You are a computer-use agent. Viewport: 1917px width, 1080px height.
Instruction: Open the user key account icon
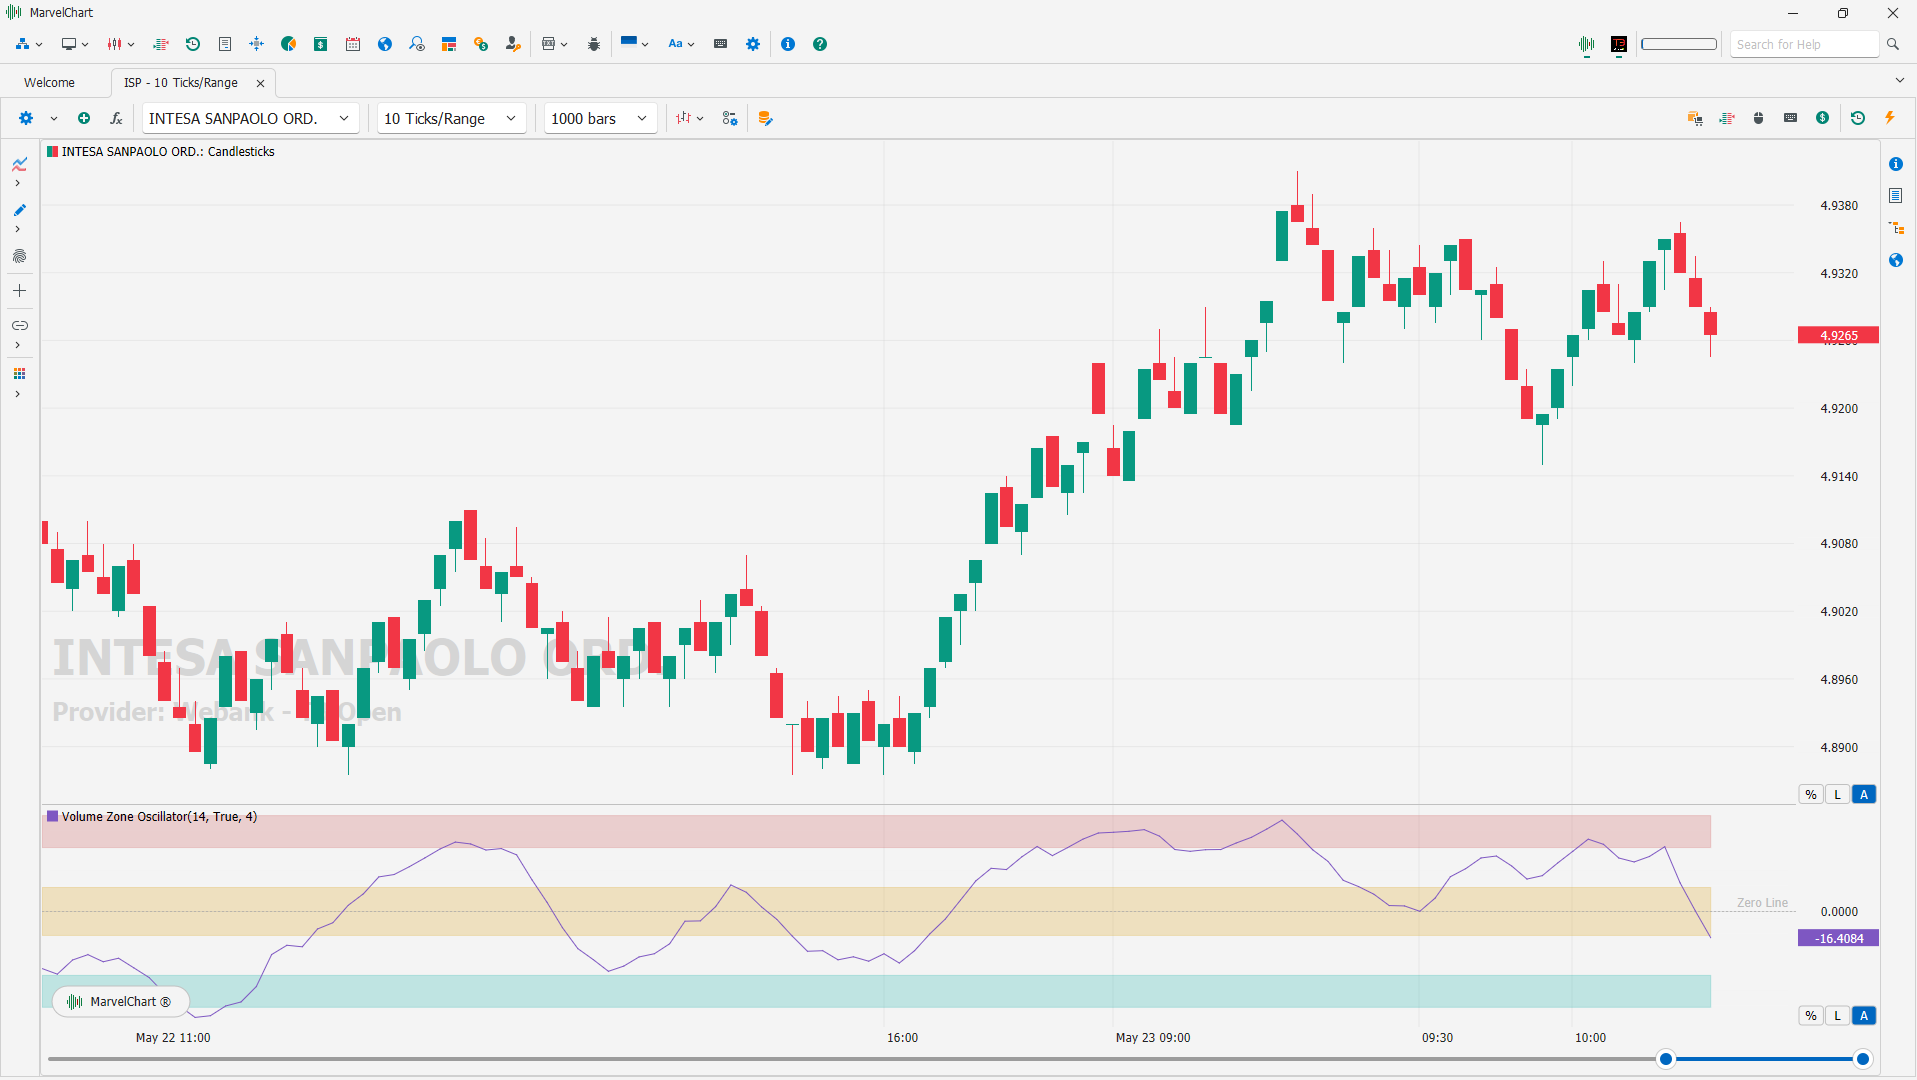[x=513, y=44]
